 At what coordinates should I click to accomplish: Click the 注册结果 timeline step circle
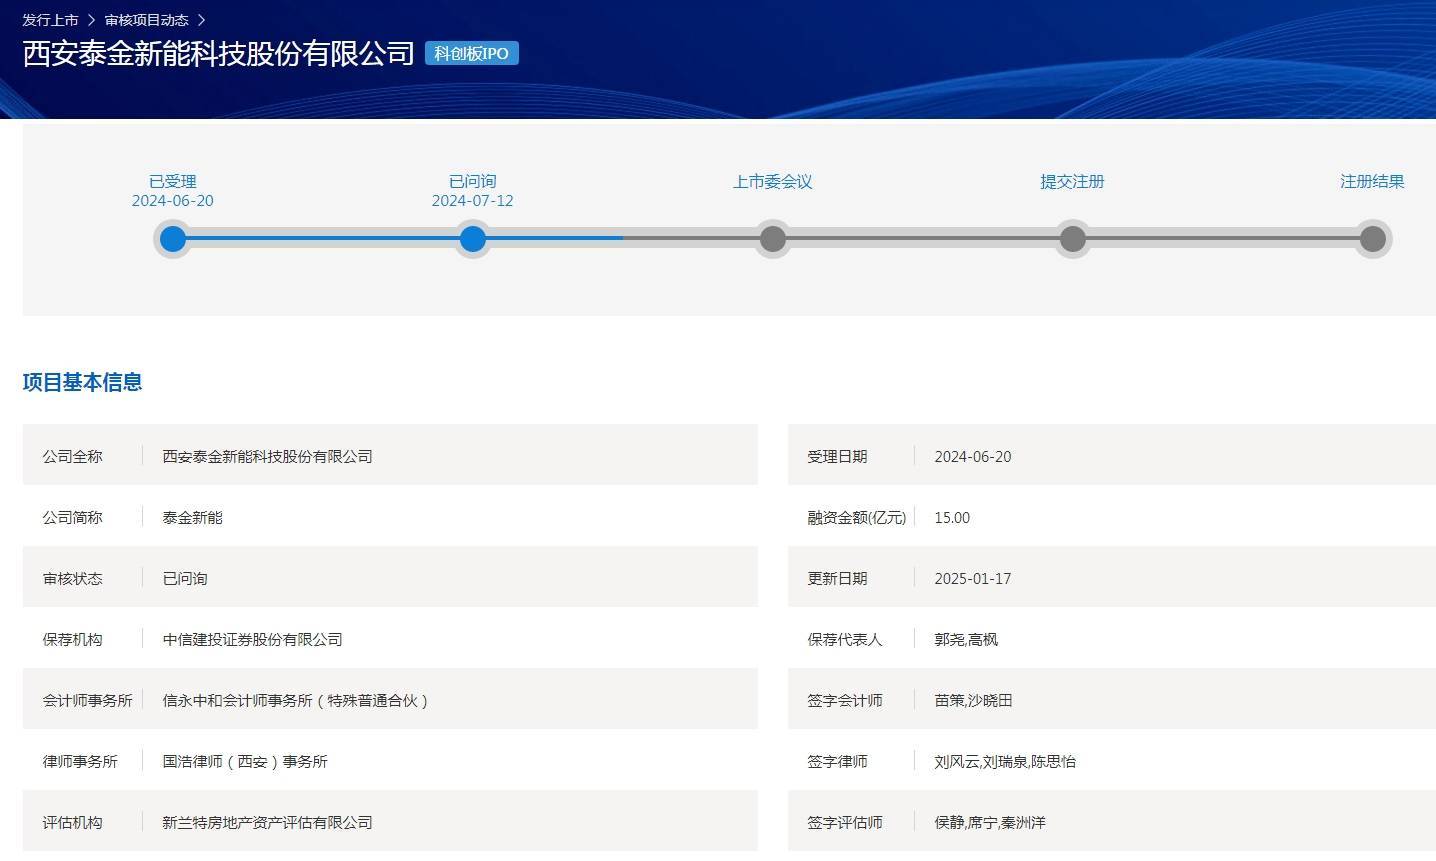(x=1372, y=239)
